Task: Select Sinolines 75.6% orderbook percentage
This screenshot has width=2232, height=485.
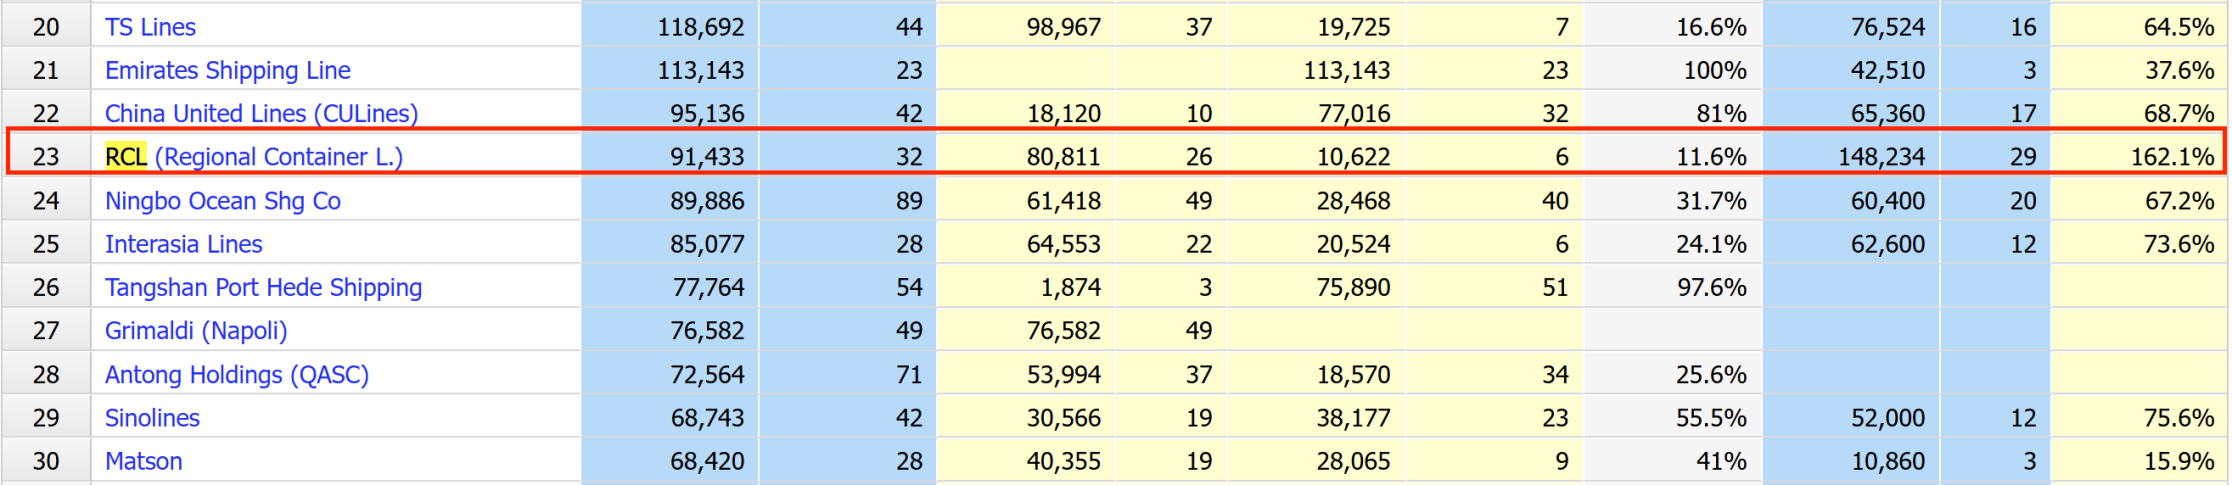Action: coord(2139,417)
